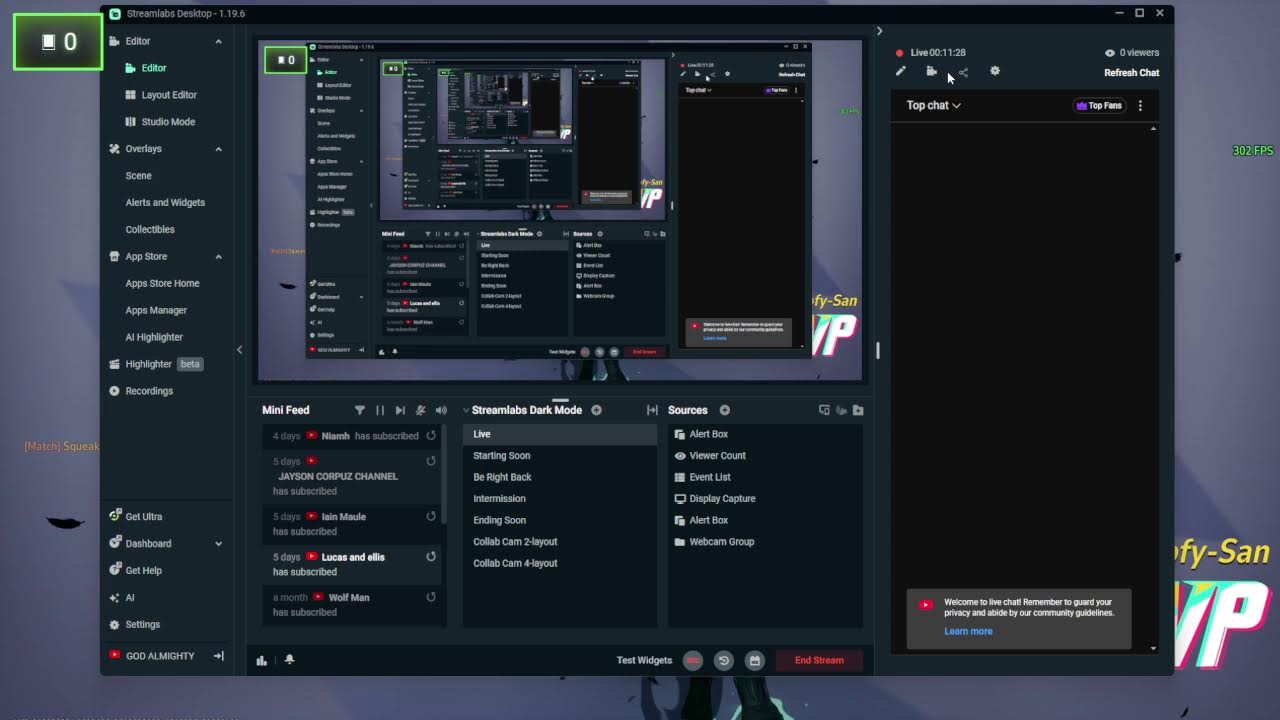Skip the current Mini Feed alert
Screen dimensions: 1280x720
[400, 410]
